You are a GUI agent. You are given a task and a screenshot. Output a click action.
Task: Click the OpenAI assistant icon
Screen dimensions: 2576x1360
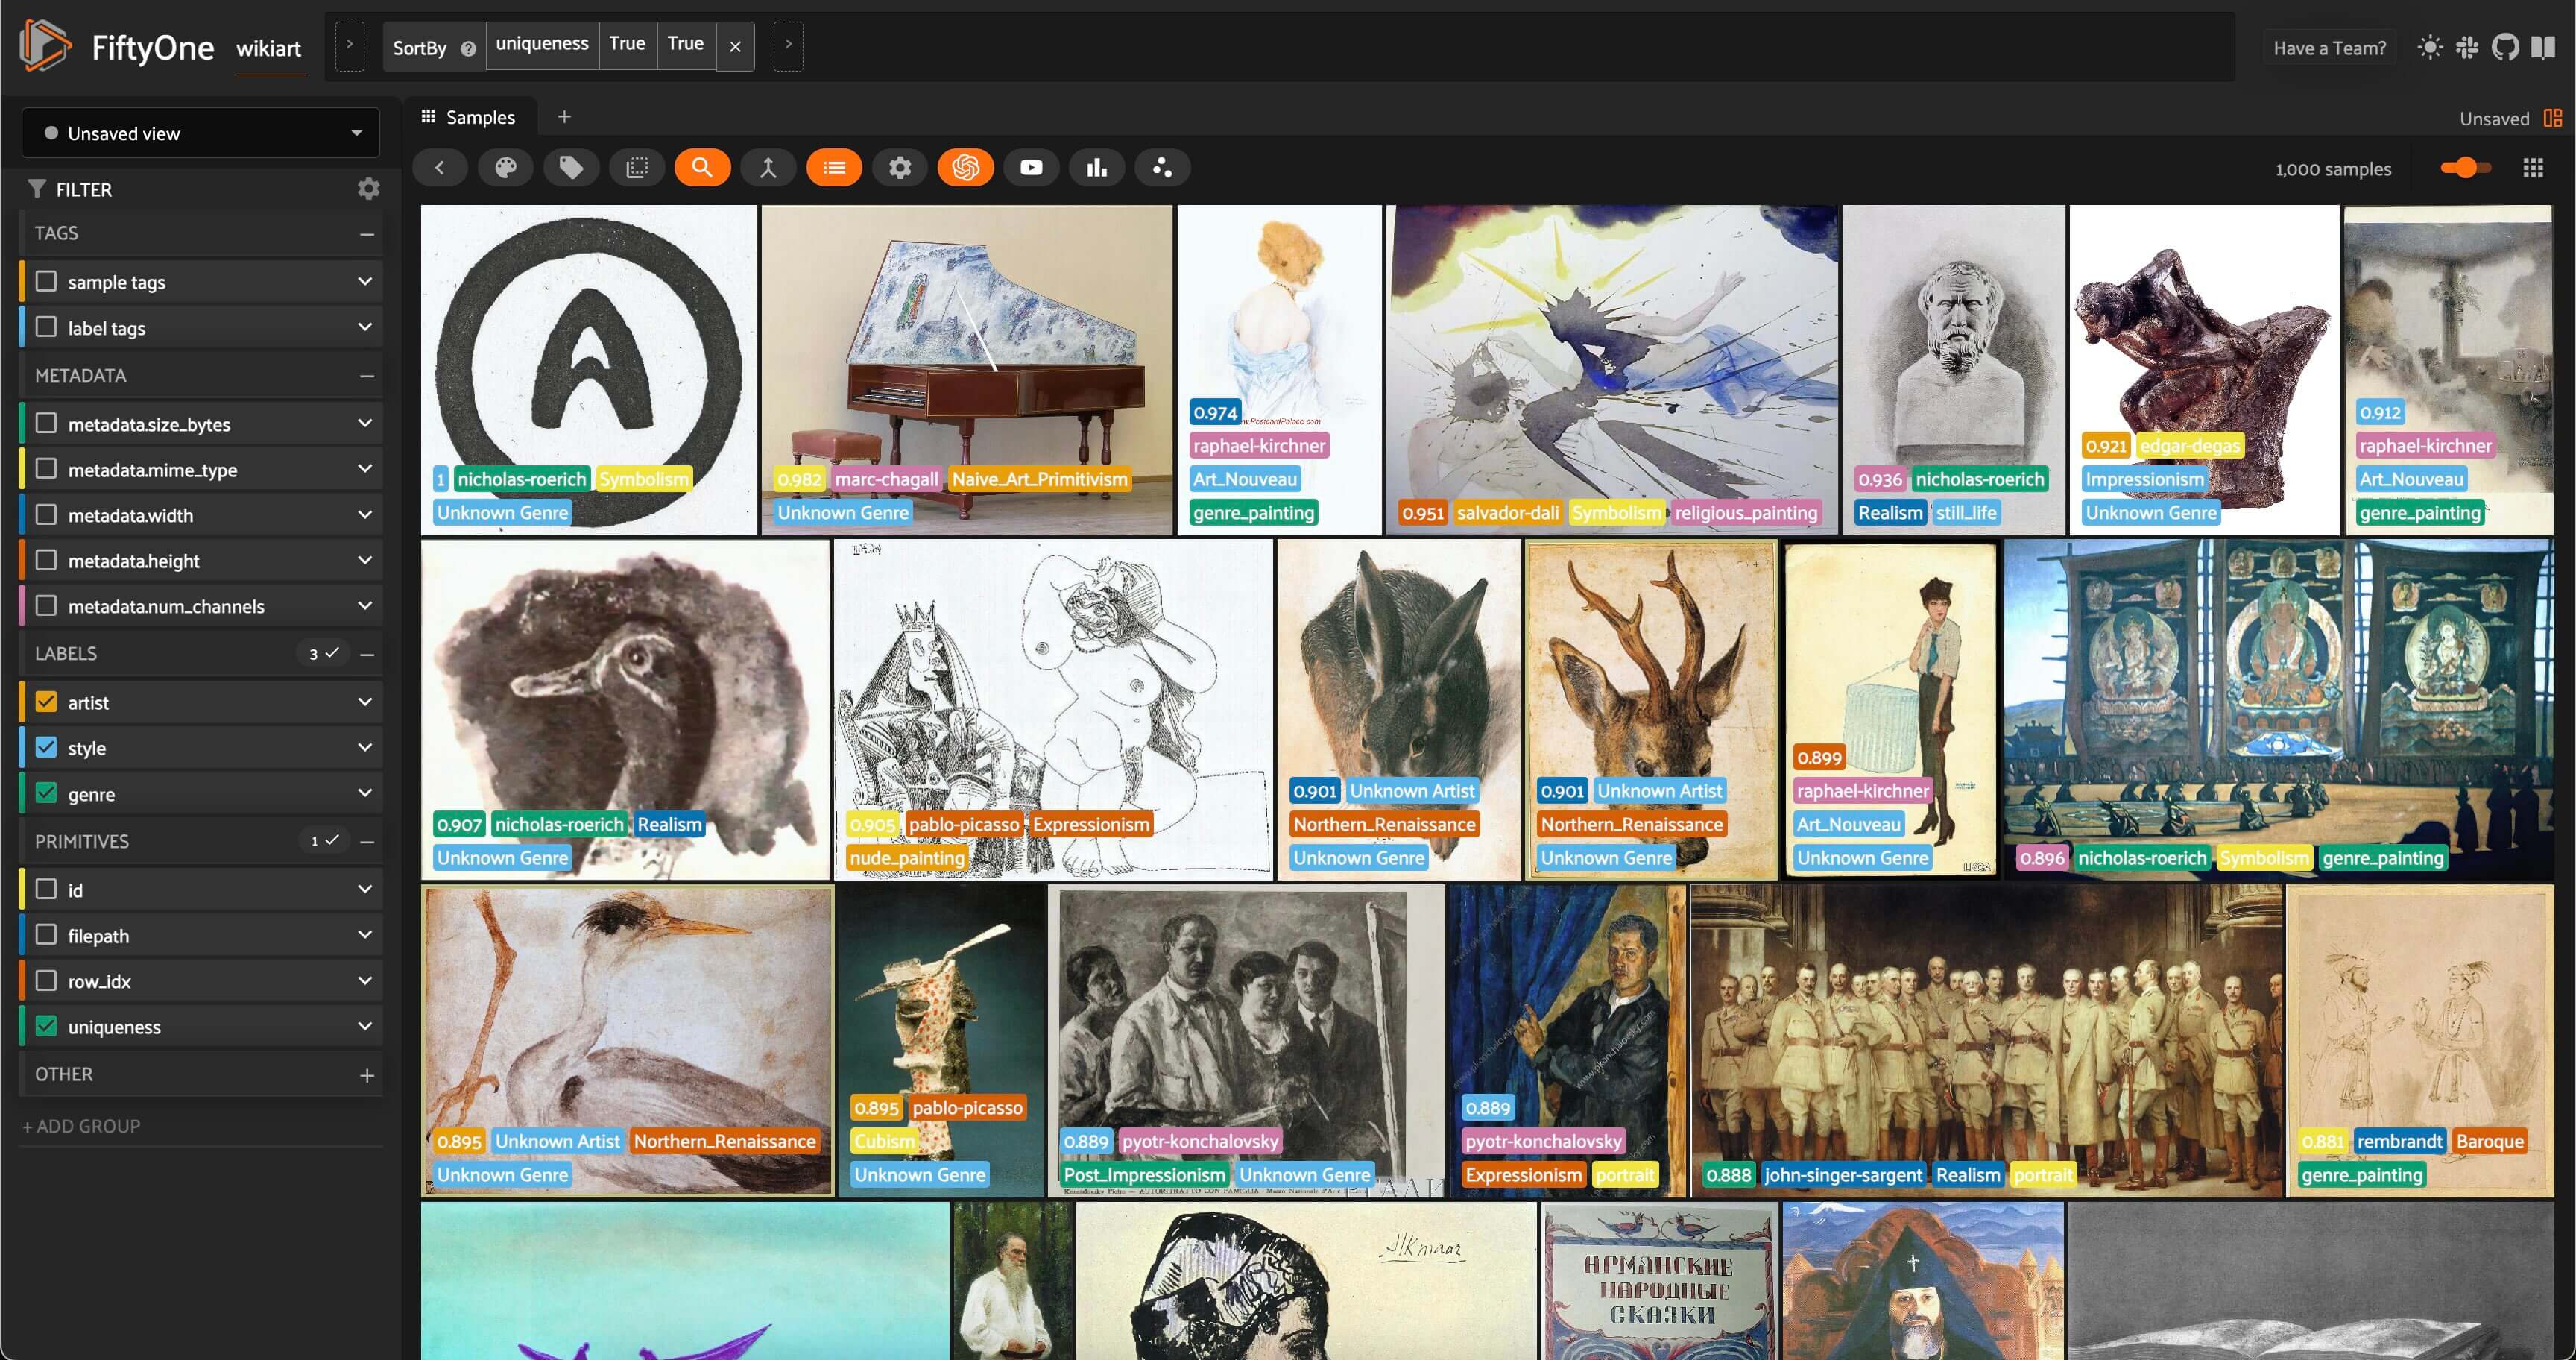966,167
